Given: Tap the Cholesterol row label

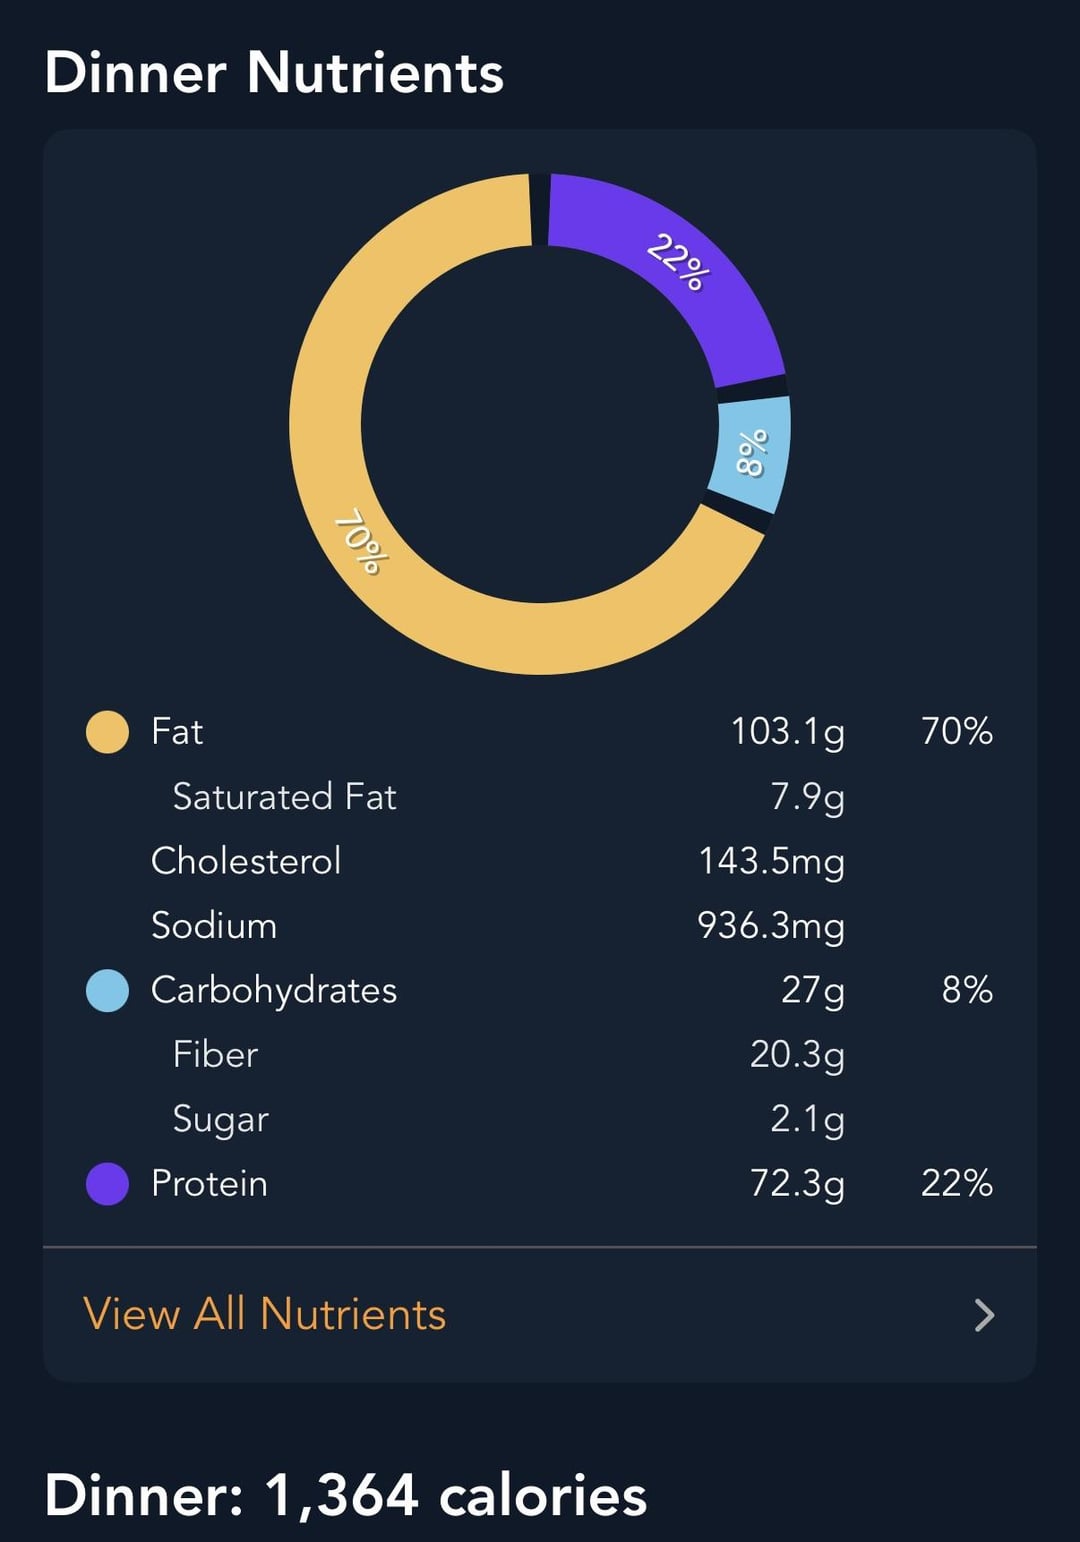Looking at the screenshot, I should (x=246, y=861).
